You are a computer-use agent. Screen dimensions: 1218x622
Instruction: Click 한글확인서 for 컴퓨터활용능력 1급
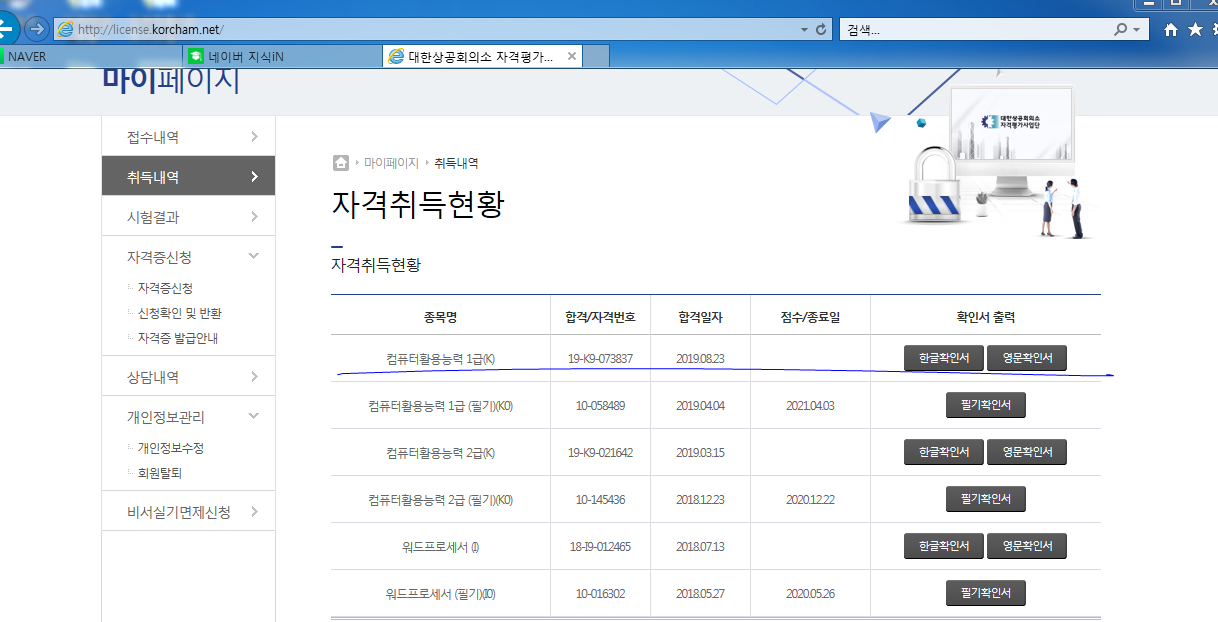click(x=944, y=358)
